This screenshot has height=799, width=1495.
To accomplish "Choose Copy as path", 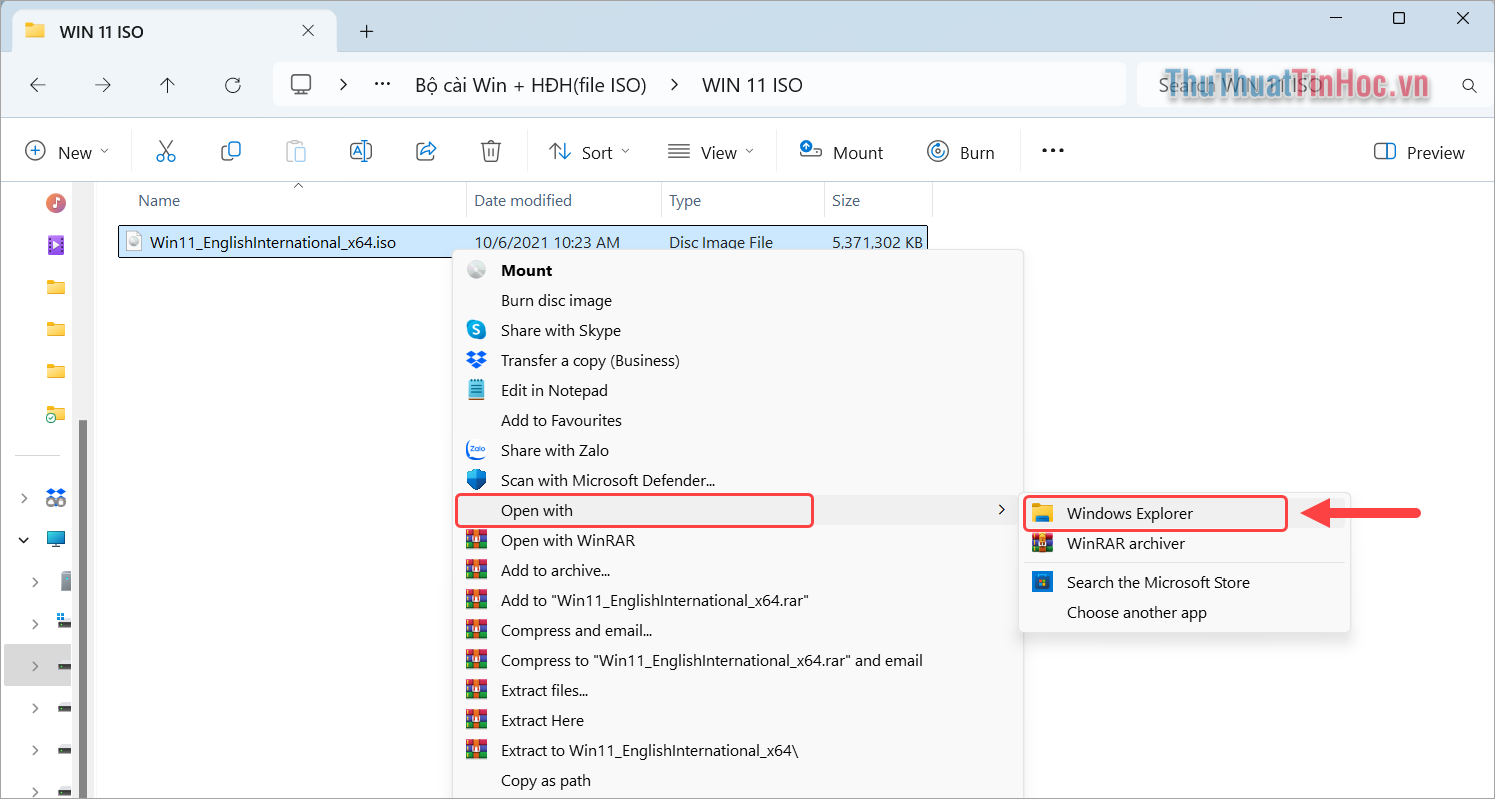I will coord(738,780).
